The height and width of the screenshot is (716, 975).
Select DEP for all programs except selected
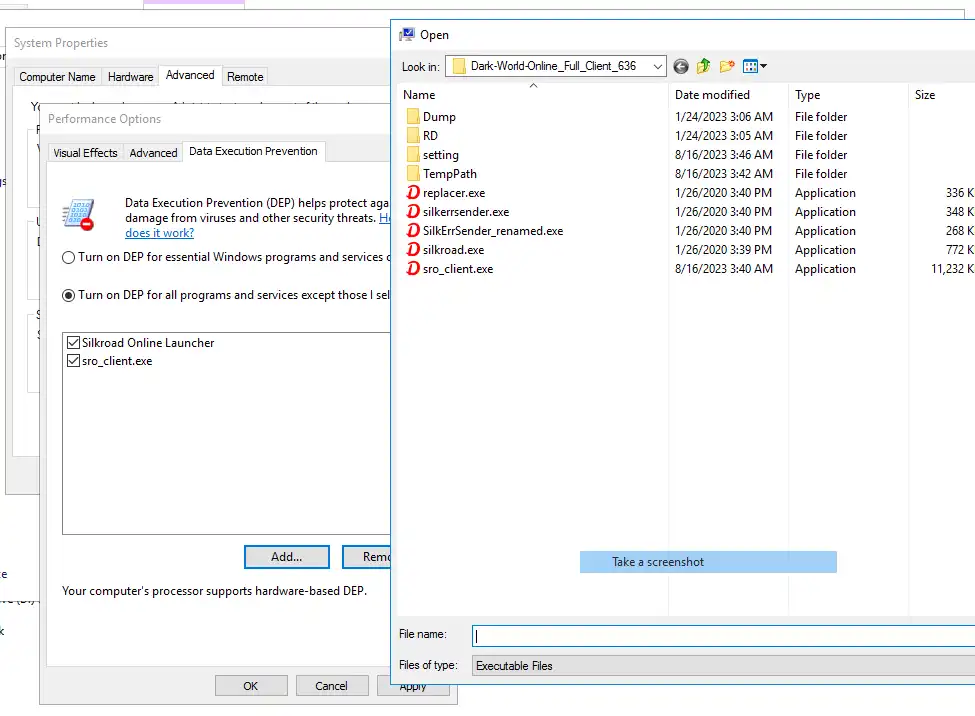point(68,295)
